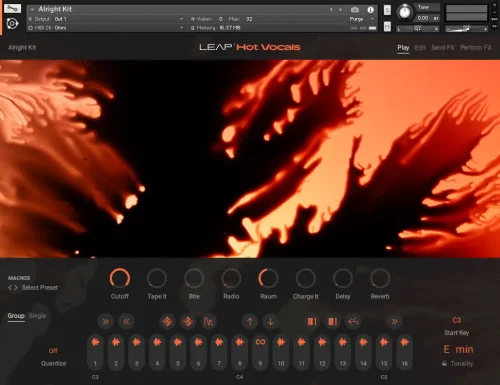Click the double-chevron icon above pad 15

[394, 321]
